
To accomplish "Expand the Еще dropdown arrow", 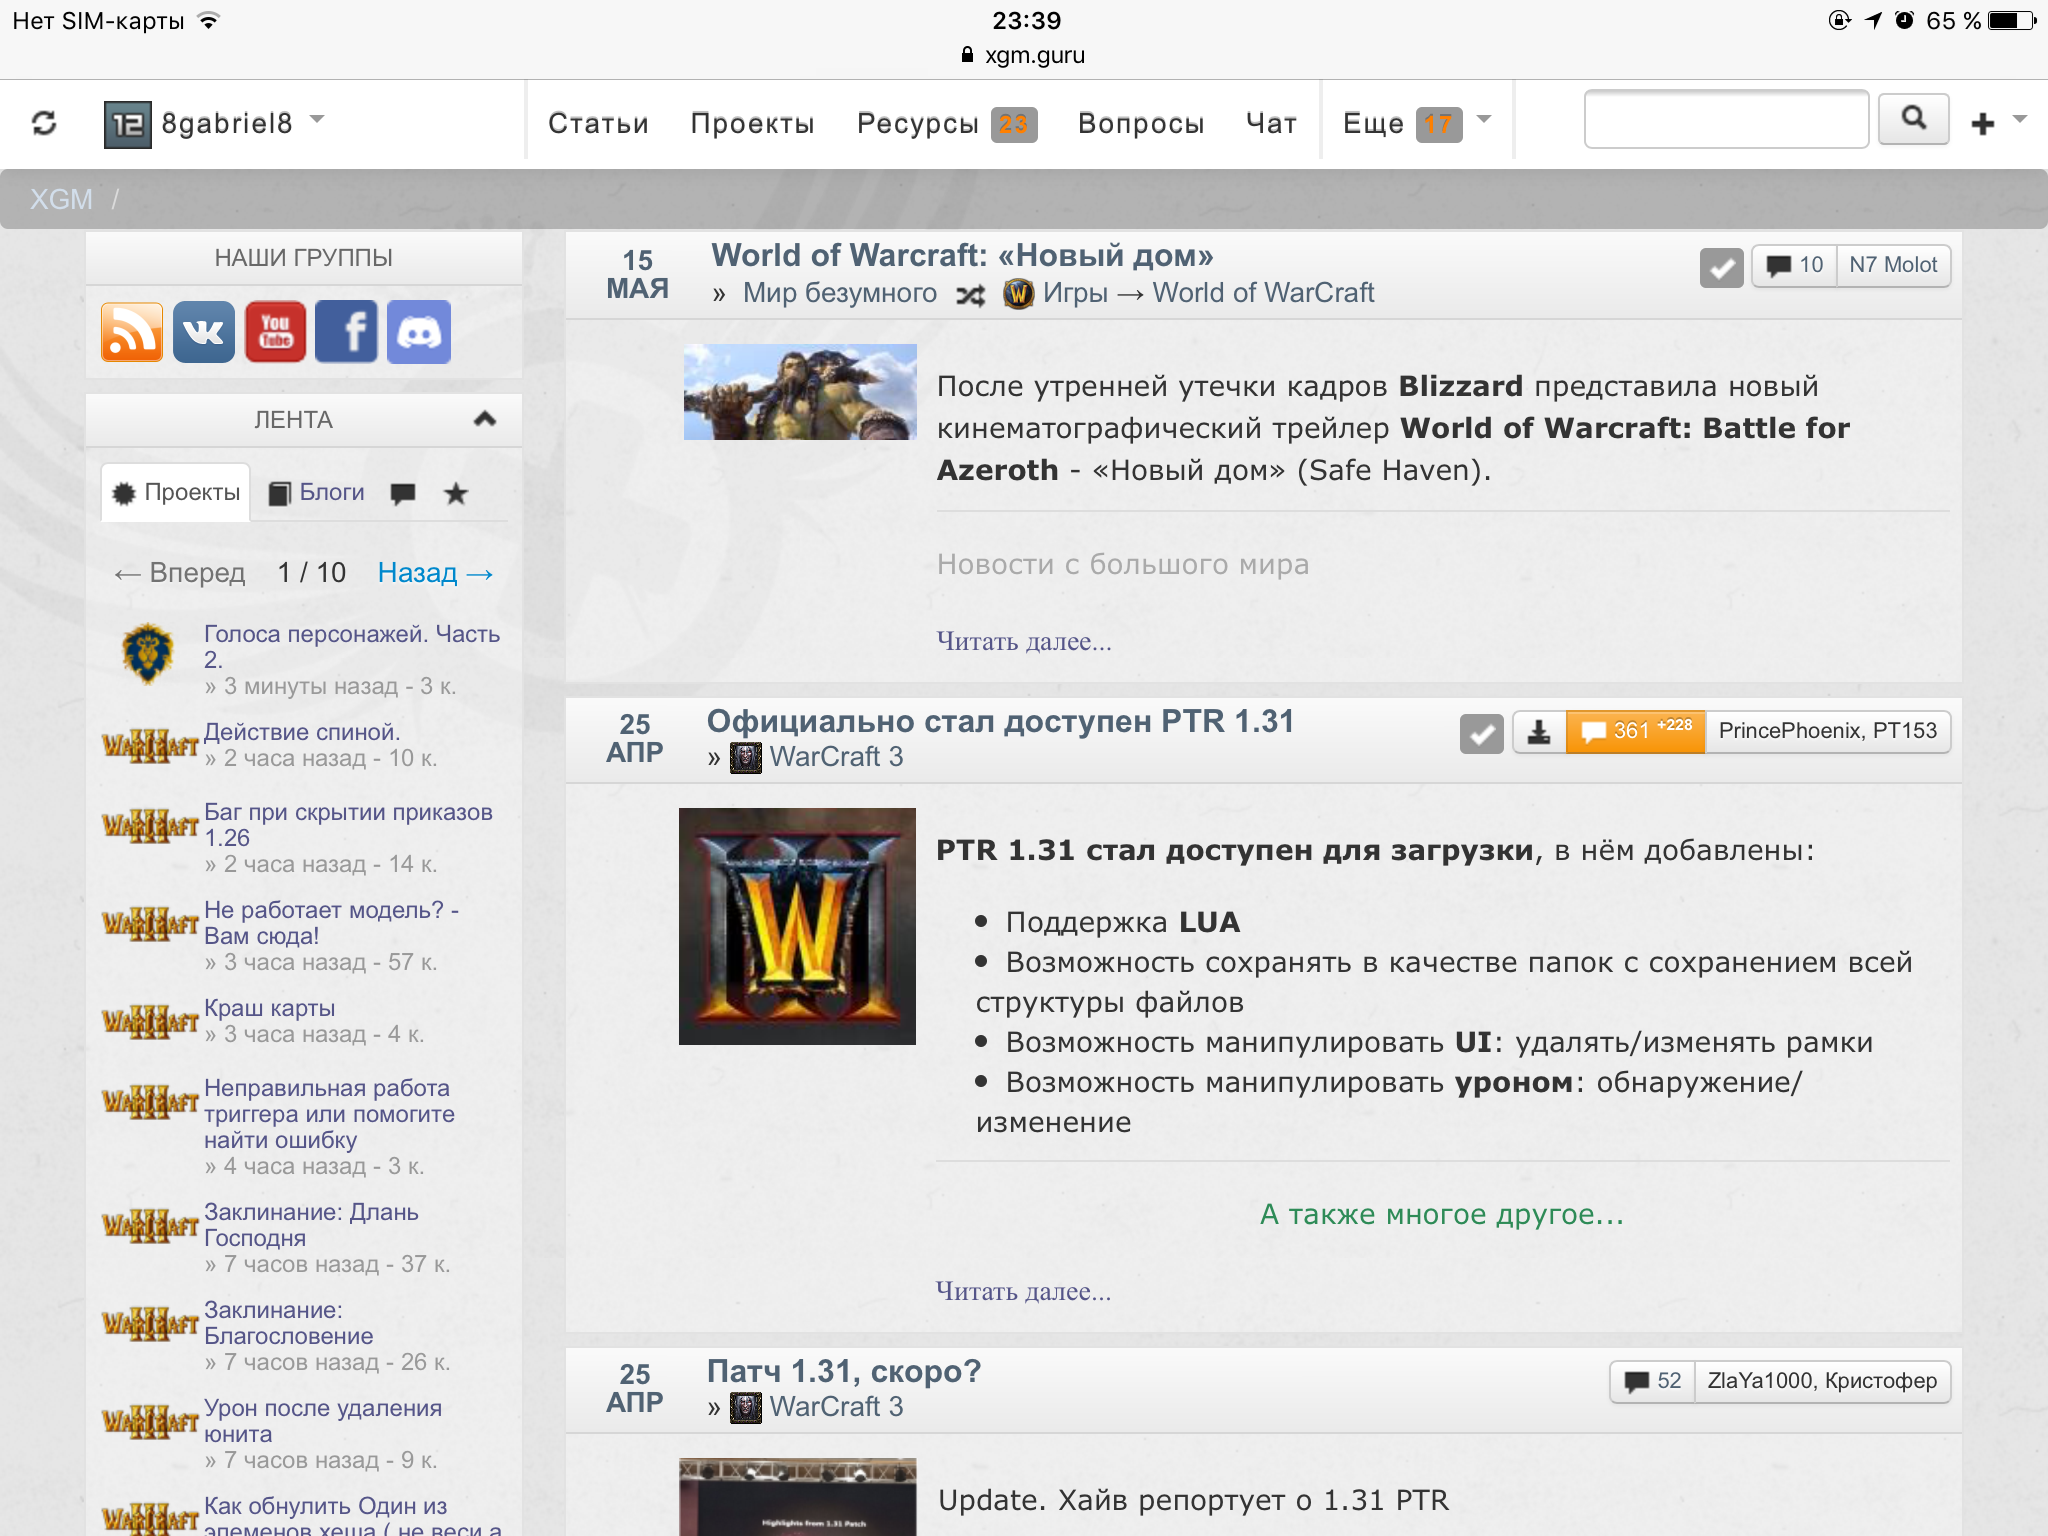I will click(1484, 119).
